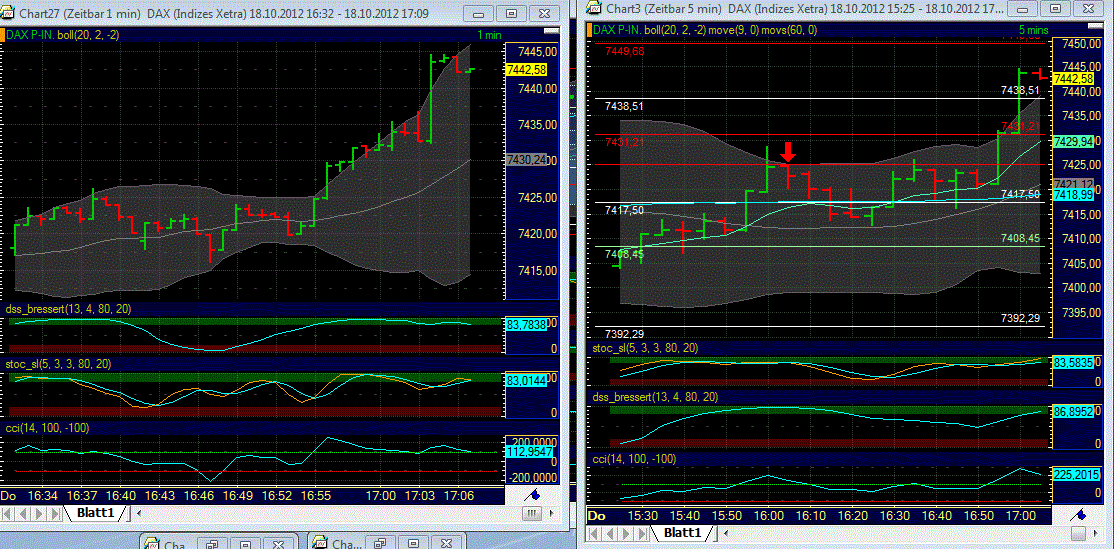Jump to last sheet in Chart27
Image resolution: width=1114 pixels, height=549 pixels.
click(x=56, y=513)
